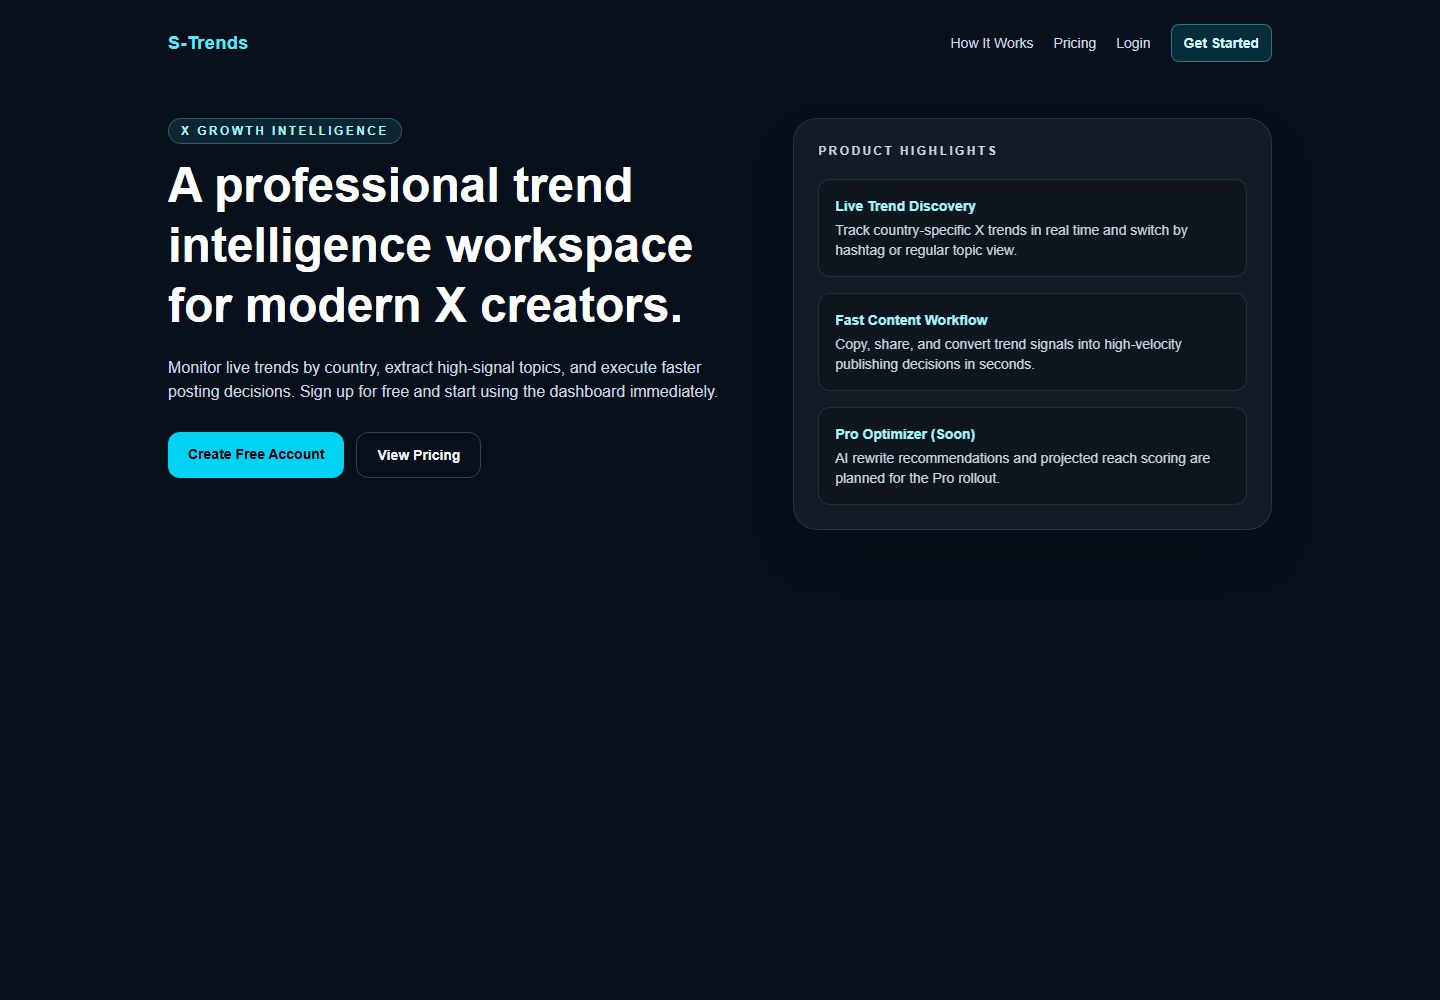Image resolution: width=1440 pixels, height=1000 pixels.
Task: Click the Product Highlights heading
Action: pos(907,151)
